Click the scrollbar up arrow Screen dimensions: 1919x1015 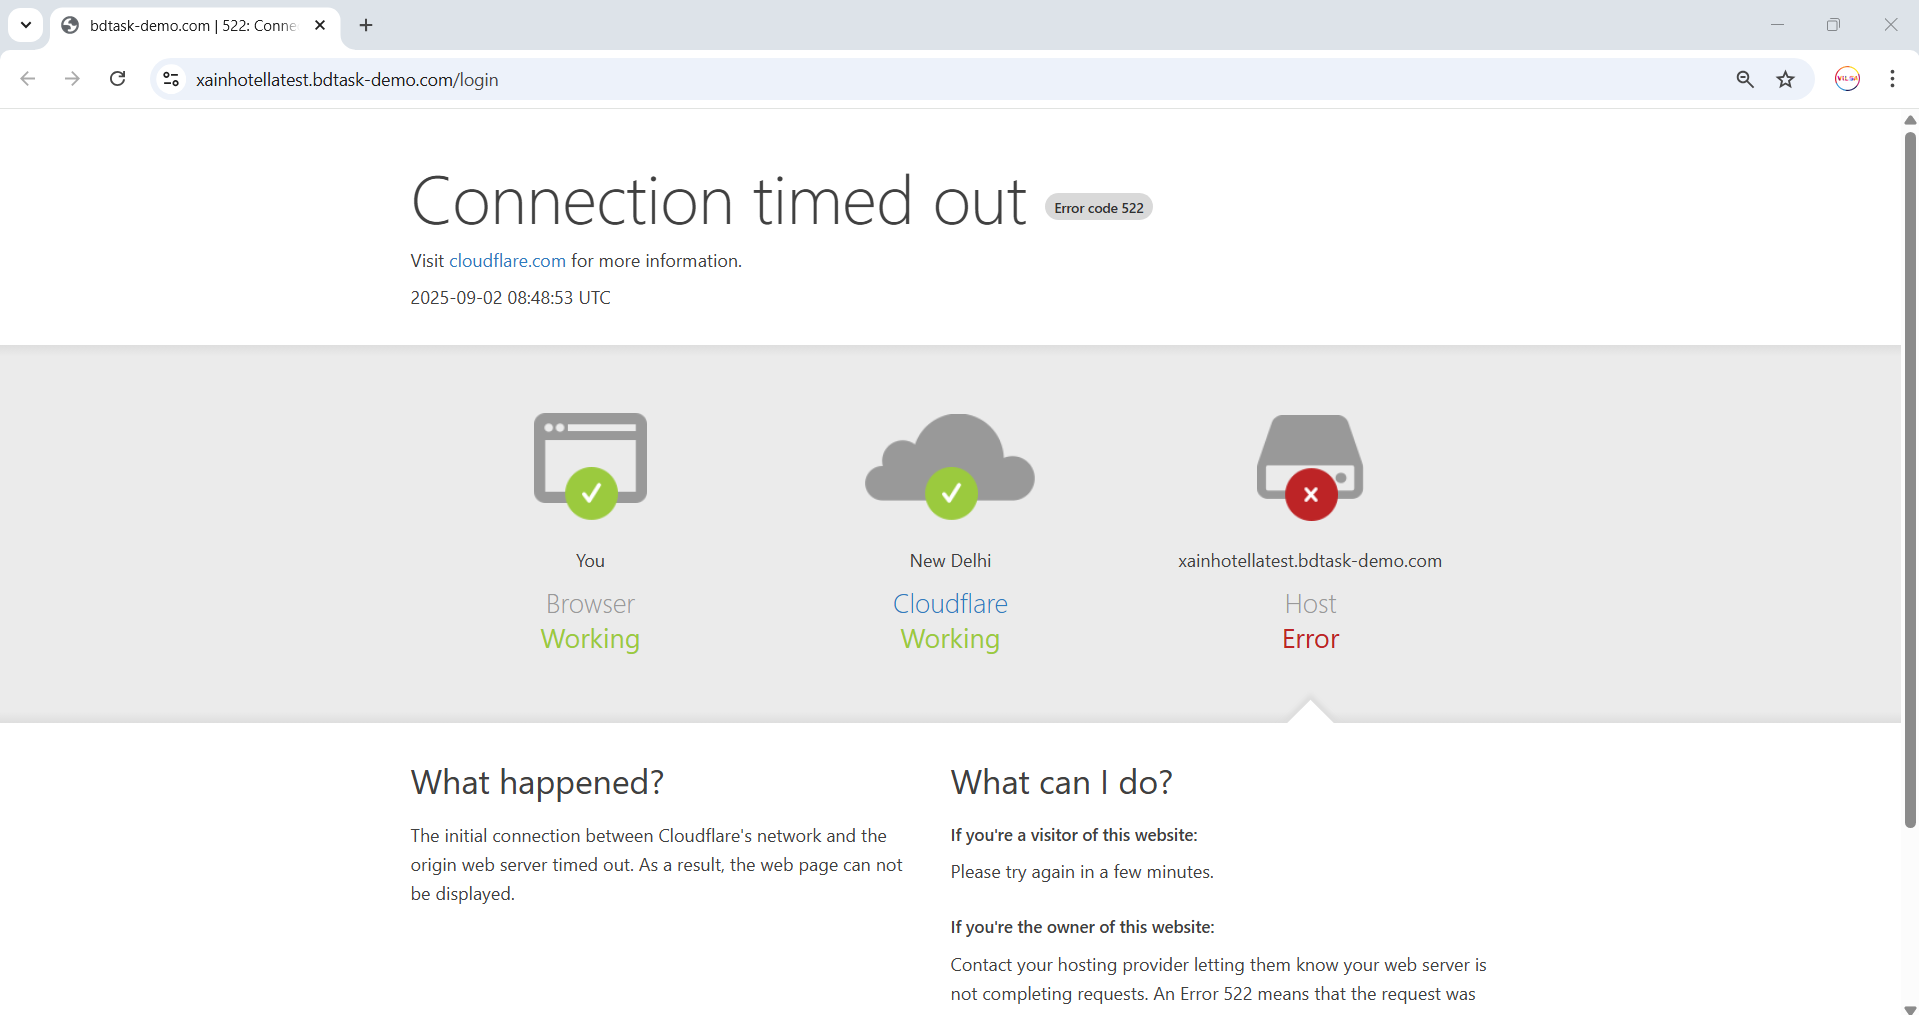[1910, 120]
